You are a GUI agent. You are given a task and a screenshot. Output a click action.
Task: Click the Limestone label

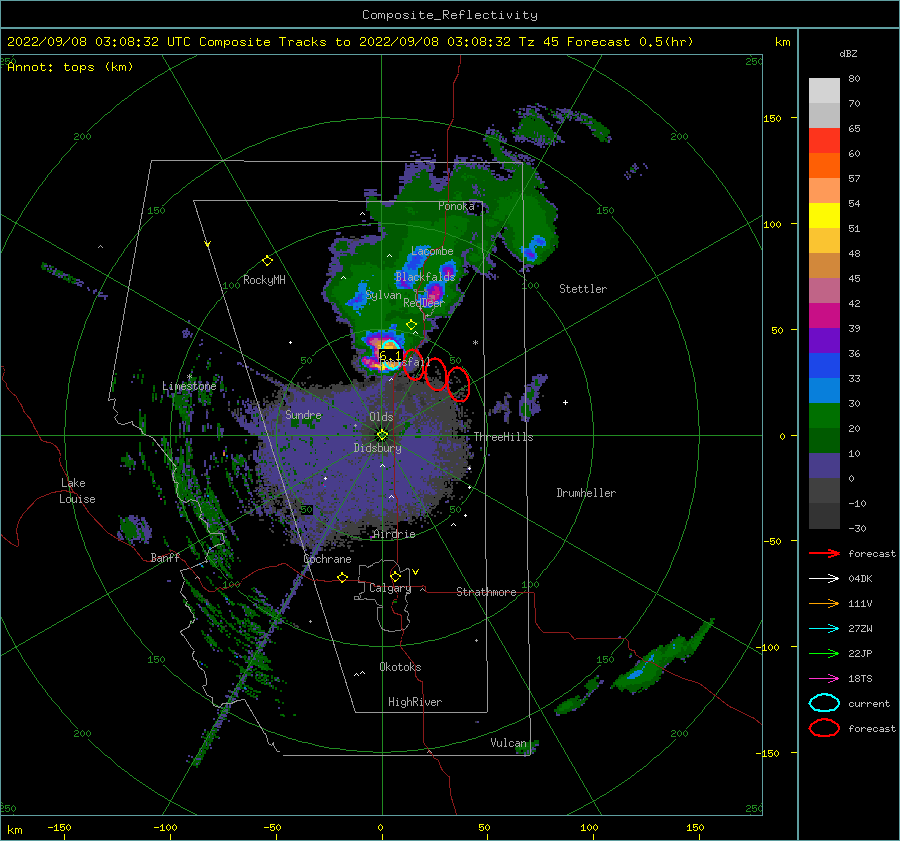pyautogui.click(x=189, y=386)
